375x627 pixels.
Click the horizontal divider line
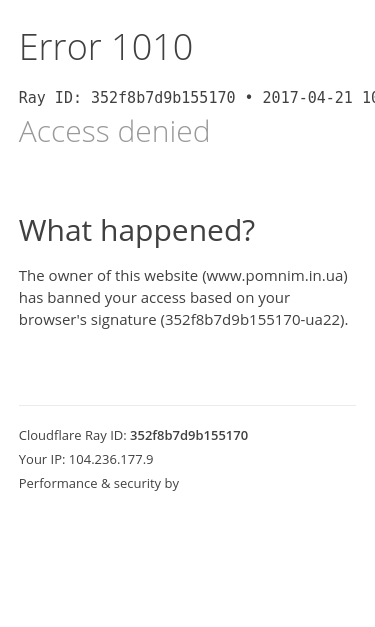(187, 405)
